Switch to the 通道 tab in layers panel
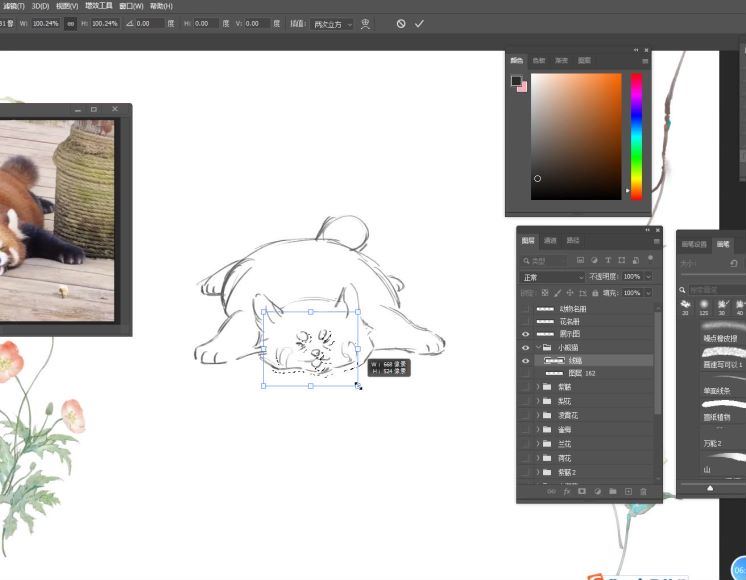 point(550,241)
